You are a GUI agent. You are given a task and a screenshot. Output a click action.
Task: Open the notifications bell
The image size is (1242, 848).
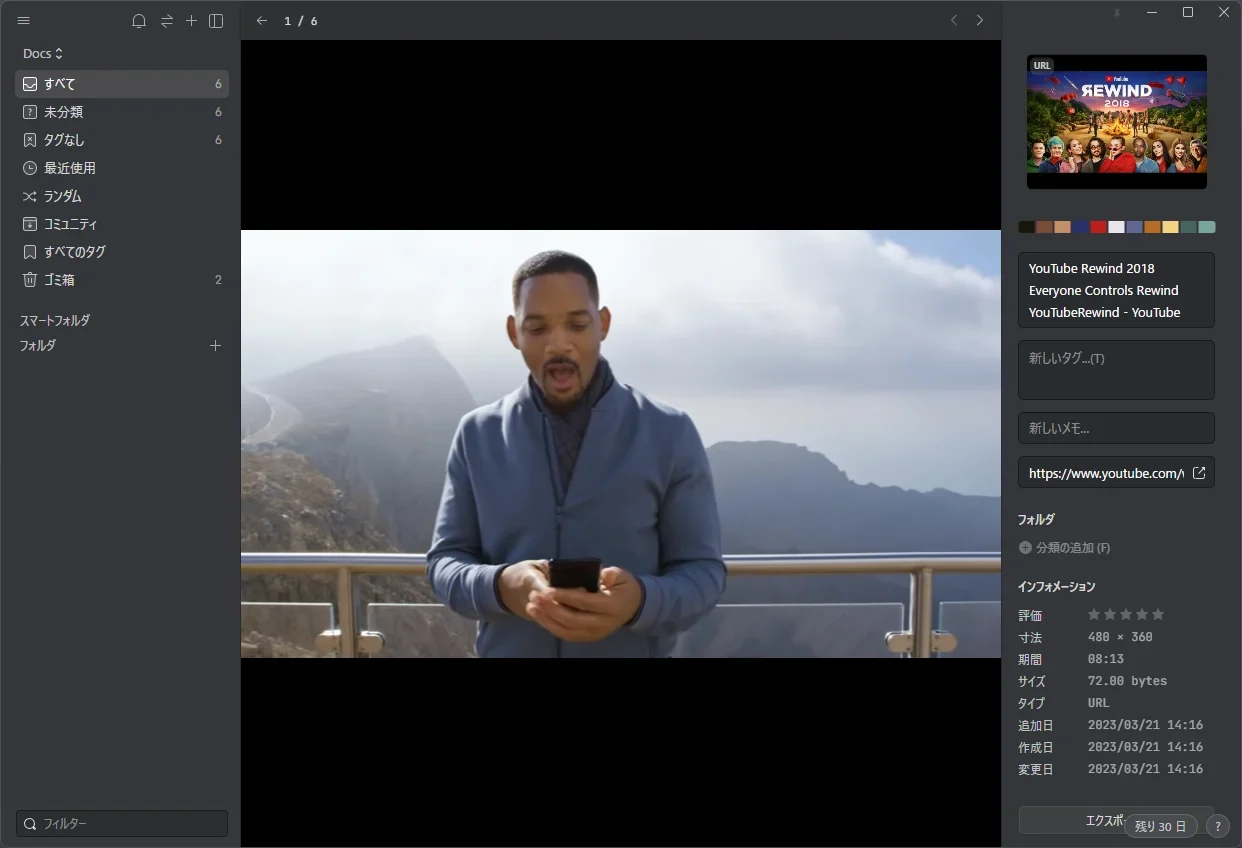[x=139, y=21]
